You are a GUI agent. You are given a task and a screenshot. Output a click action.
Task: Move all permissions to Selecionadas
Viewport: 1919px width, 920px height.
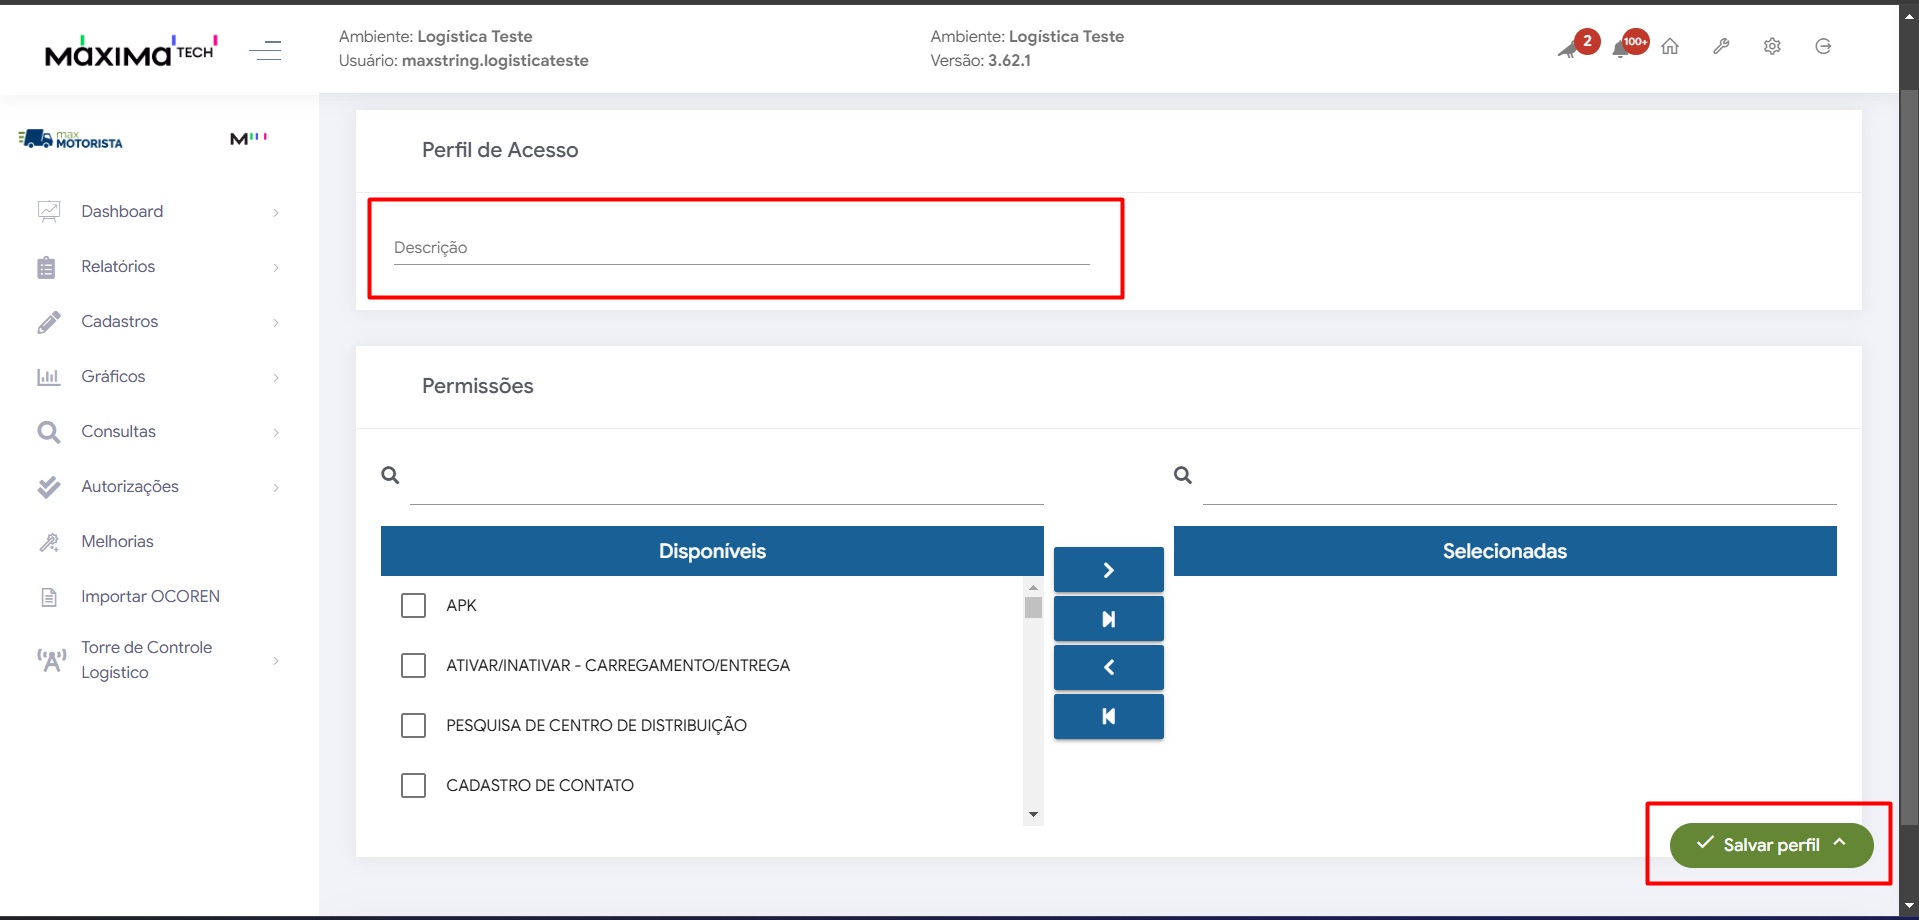coord(1108,619)
